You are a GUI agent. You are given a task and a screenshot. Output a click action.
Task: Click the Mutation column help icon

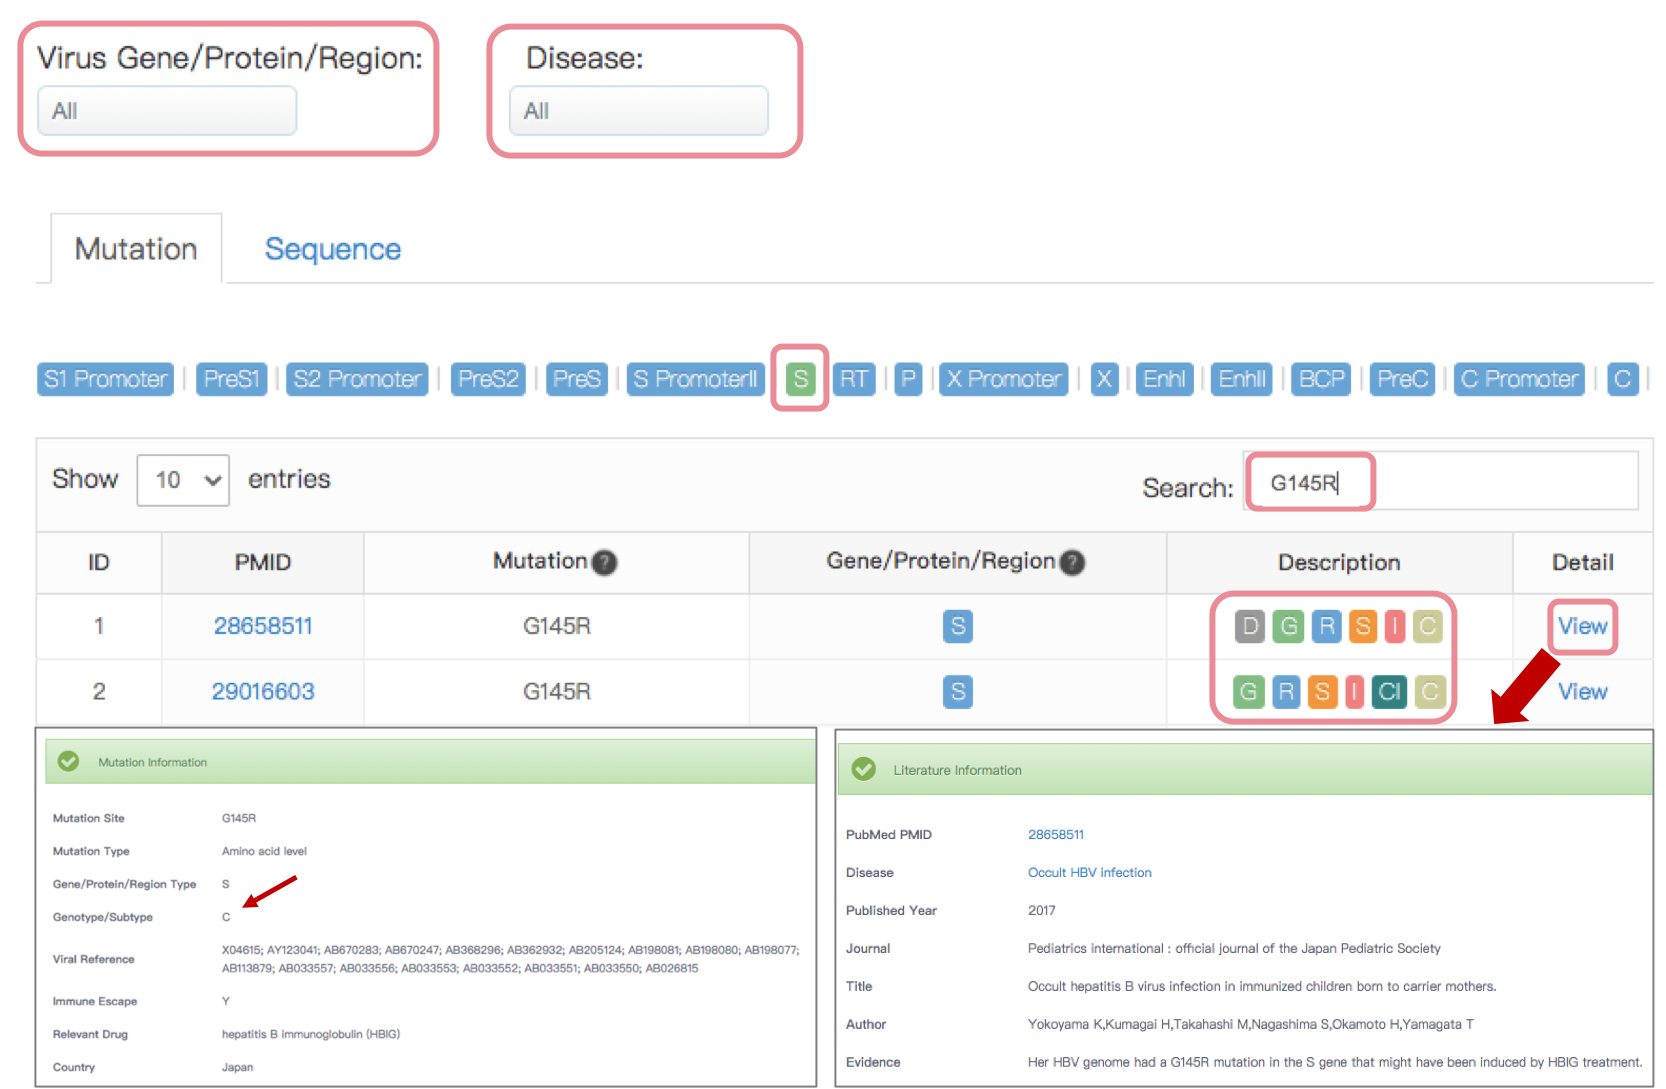coord(604,563)
